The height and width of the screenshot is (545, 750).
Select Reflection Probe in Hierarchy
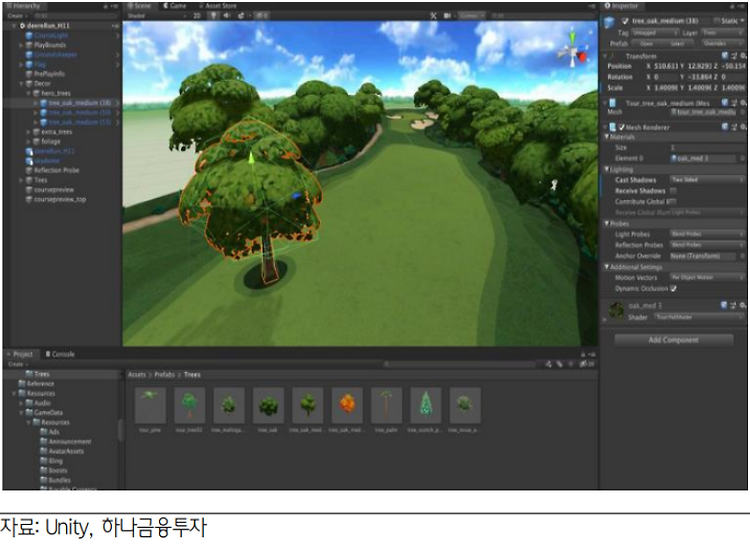(56, 170)
